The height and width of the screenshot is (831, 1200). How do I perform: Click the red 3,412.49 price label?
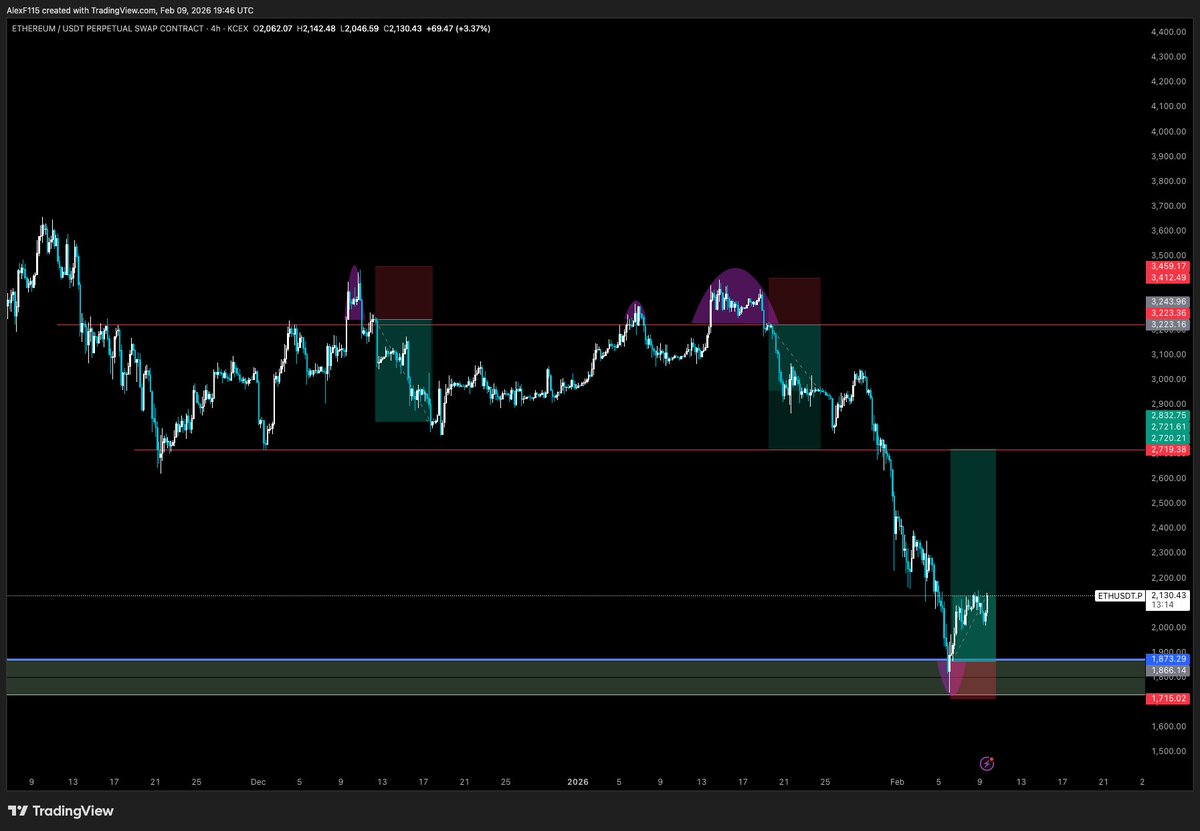(x=1168, y=277)
